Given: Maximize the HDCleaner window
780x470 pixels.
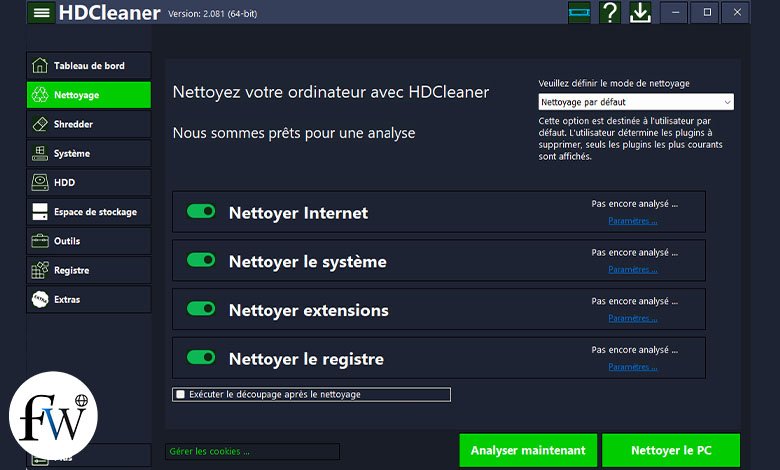Looking at the screenshot, I should (706, 12).
